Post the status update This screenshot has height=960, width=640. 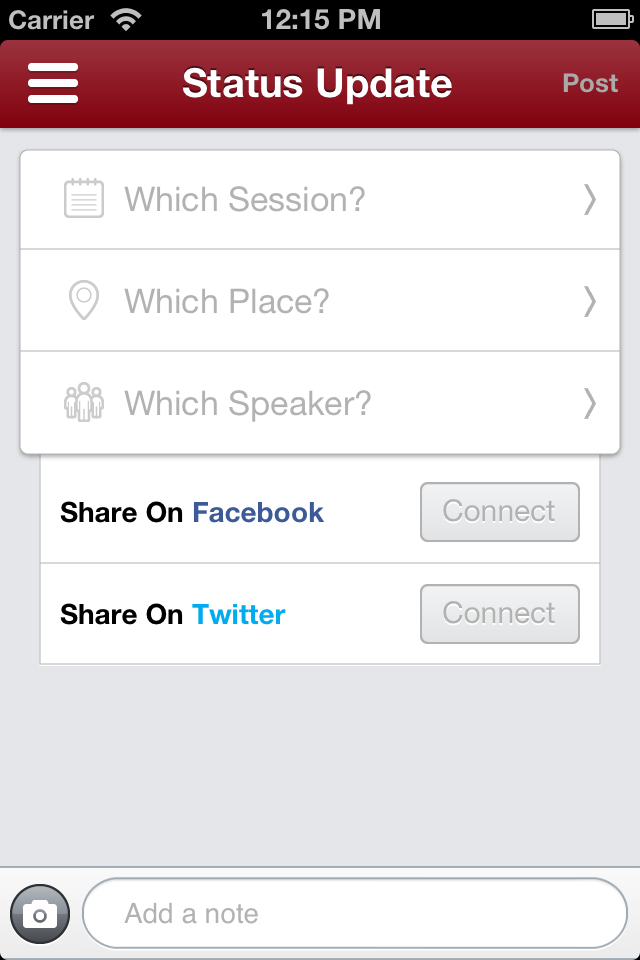[590, 83]
